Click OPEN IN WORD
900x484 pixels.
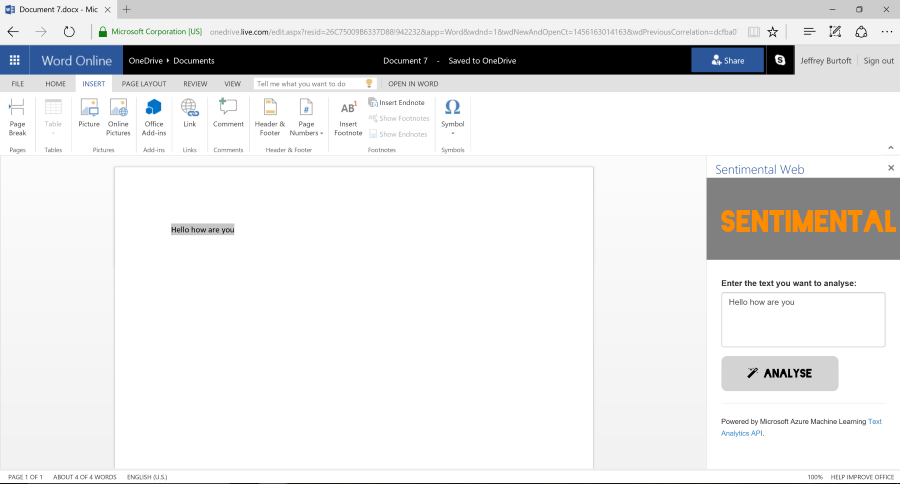click(413, 84)
